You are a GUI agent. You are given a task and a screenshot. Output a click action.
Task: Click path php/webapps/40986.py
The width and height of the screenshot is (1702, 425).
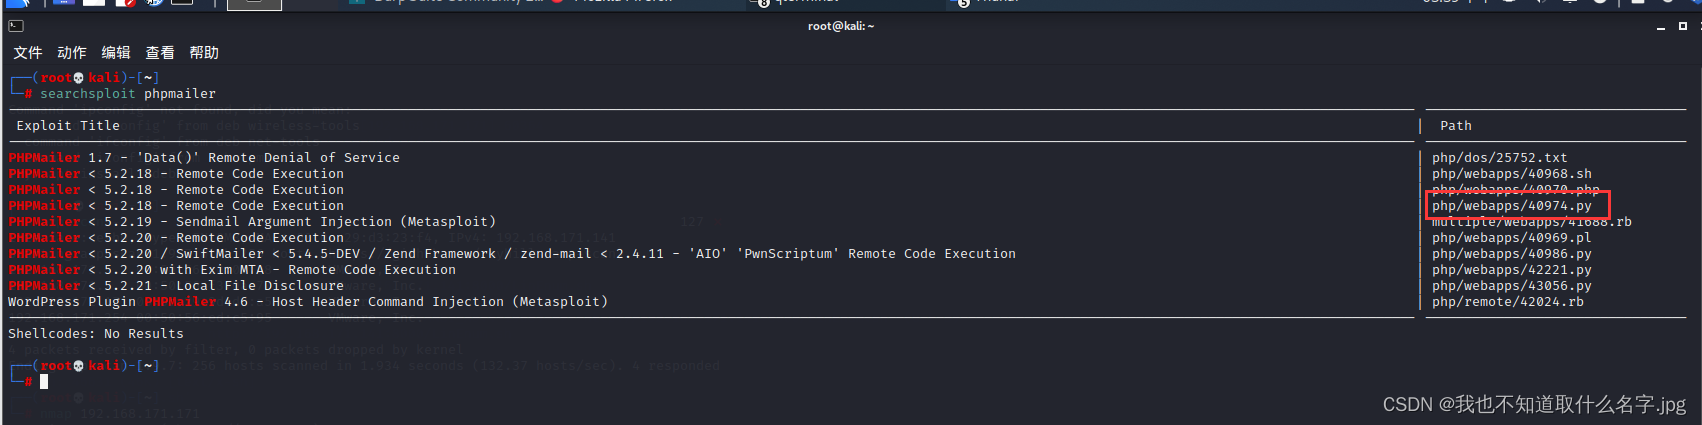pyautogui.click(x=1512, y=254)
